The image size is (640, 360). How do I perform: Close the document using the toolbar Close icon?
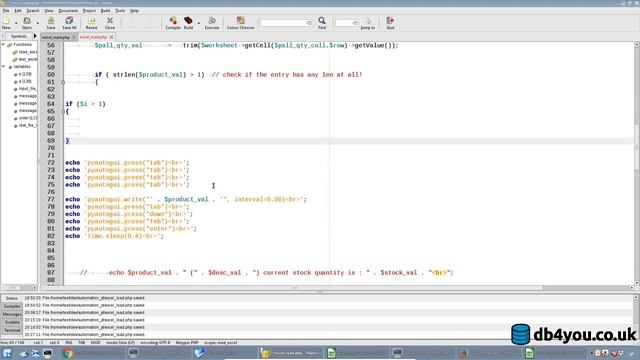pos(110,22)
